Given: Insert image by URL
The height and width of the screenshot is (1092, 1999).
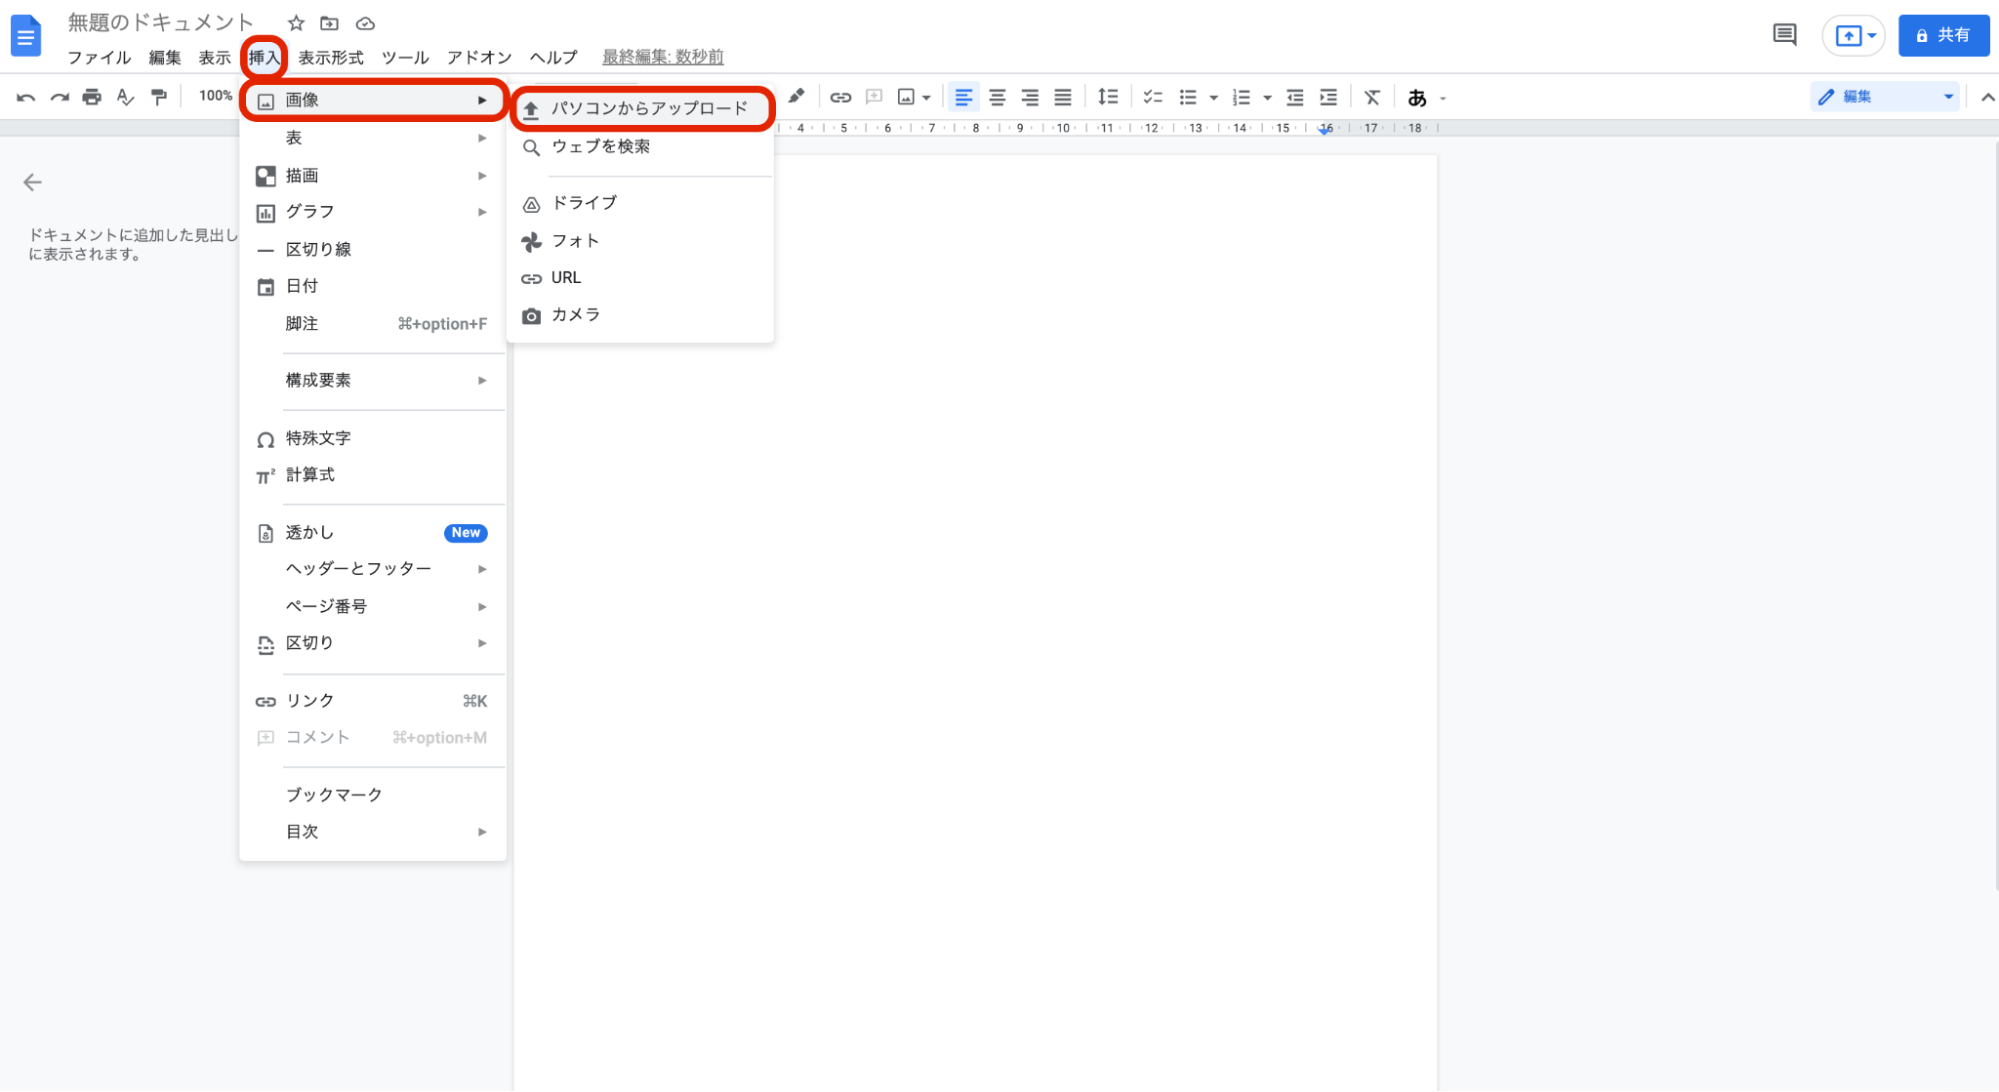Looking at the screenshot, I should point(640,278).
